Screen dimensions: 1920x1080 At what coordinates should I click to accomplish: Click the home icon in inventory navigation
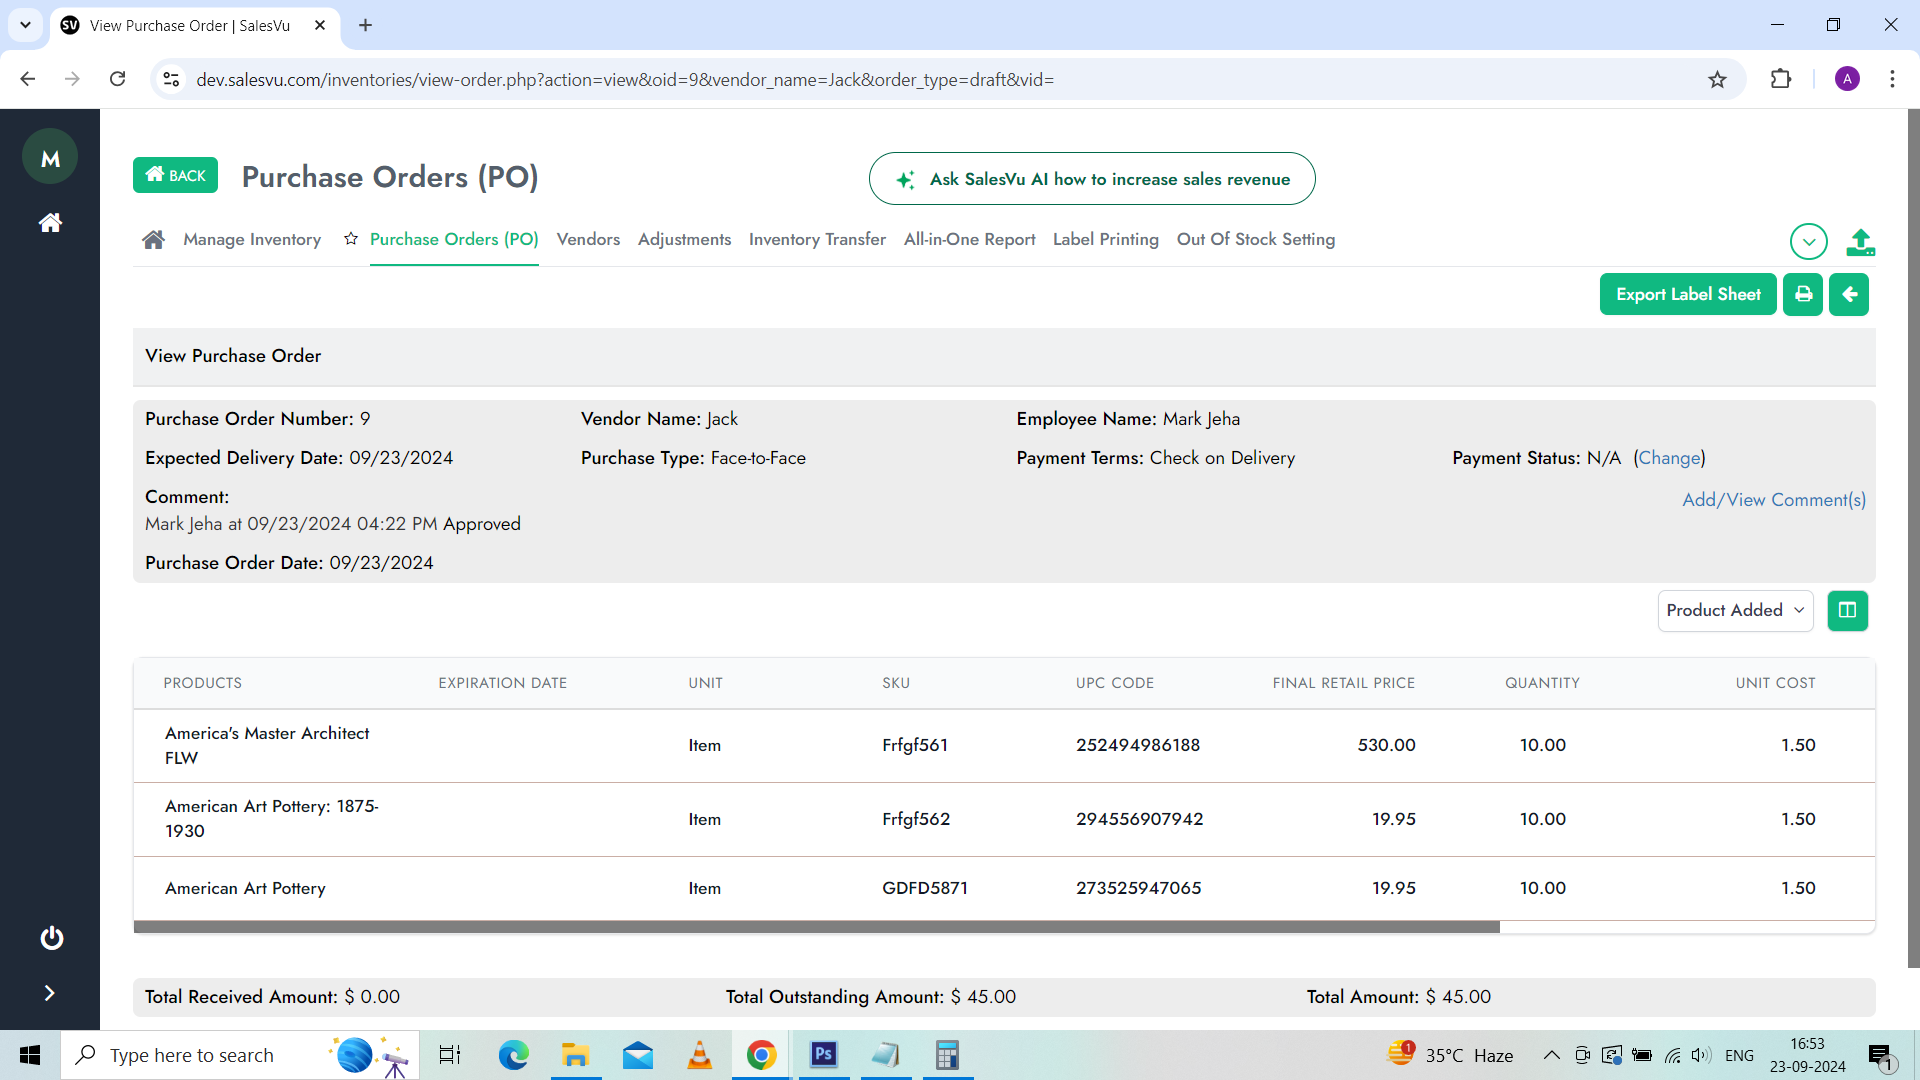click(x=153, y=239)
